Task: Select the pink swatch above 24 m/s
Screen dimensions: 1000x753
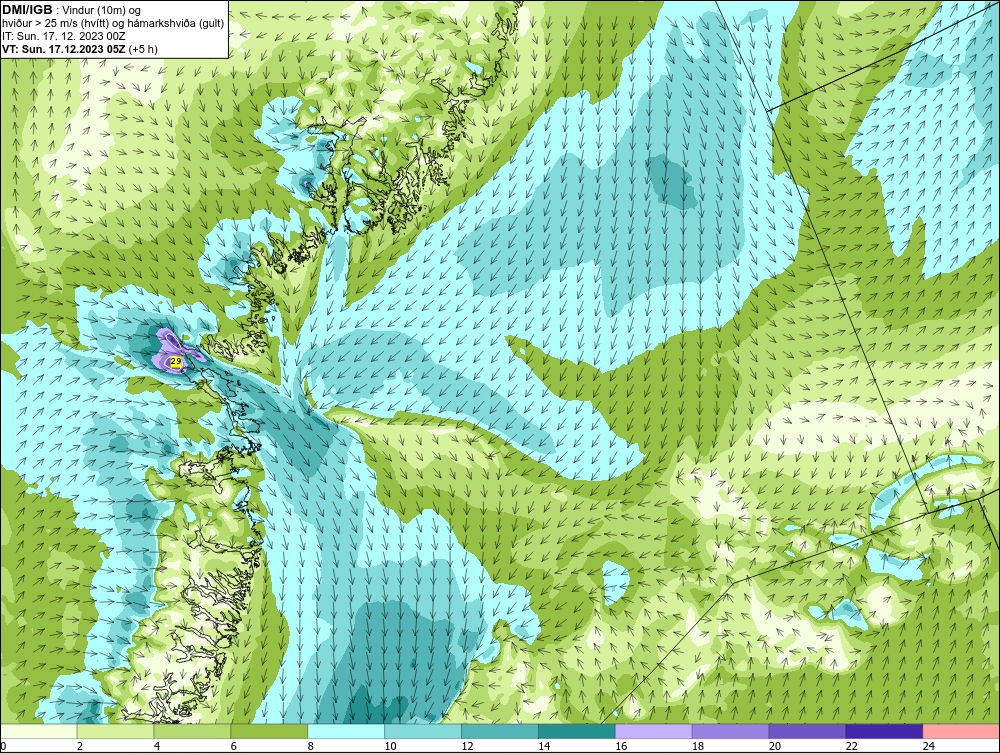Action: (961, 731)
